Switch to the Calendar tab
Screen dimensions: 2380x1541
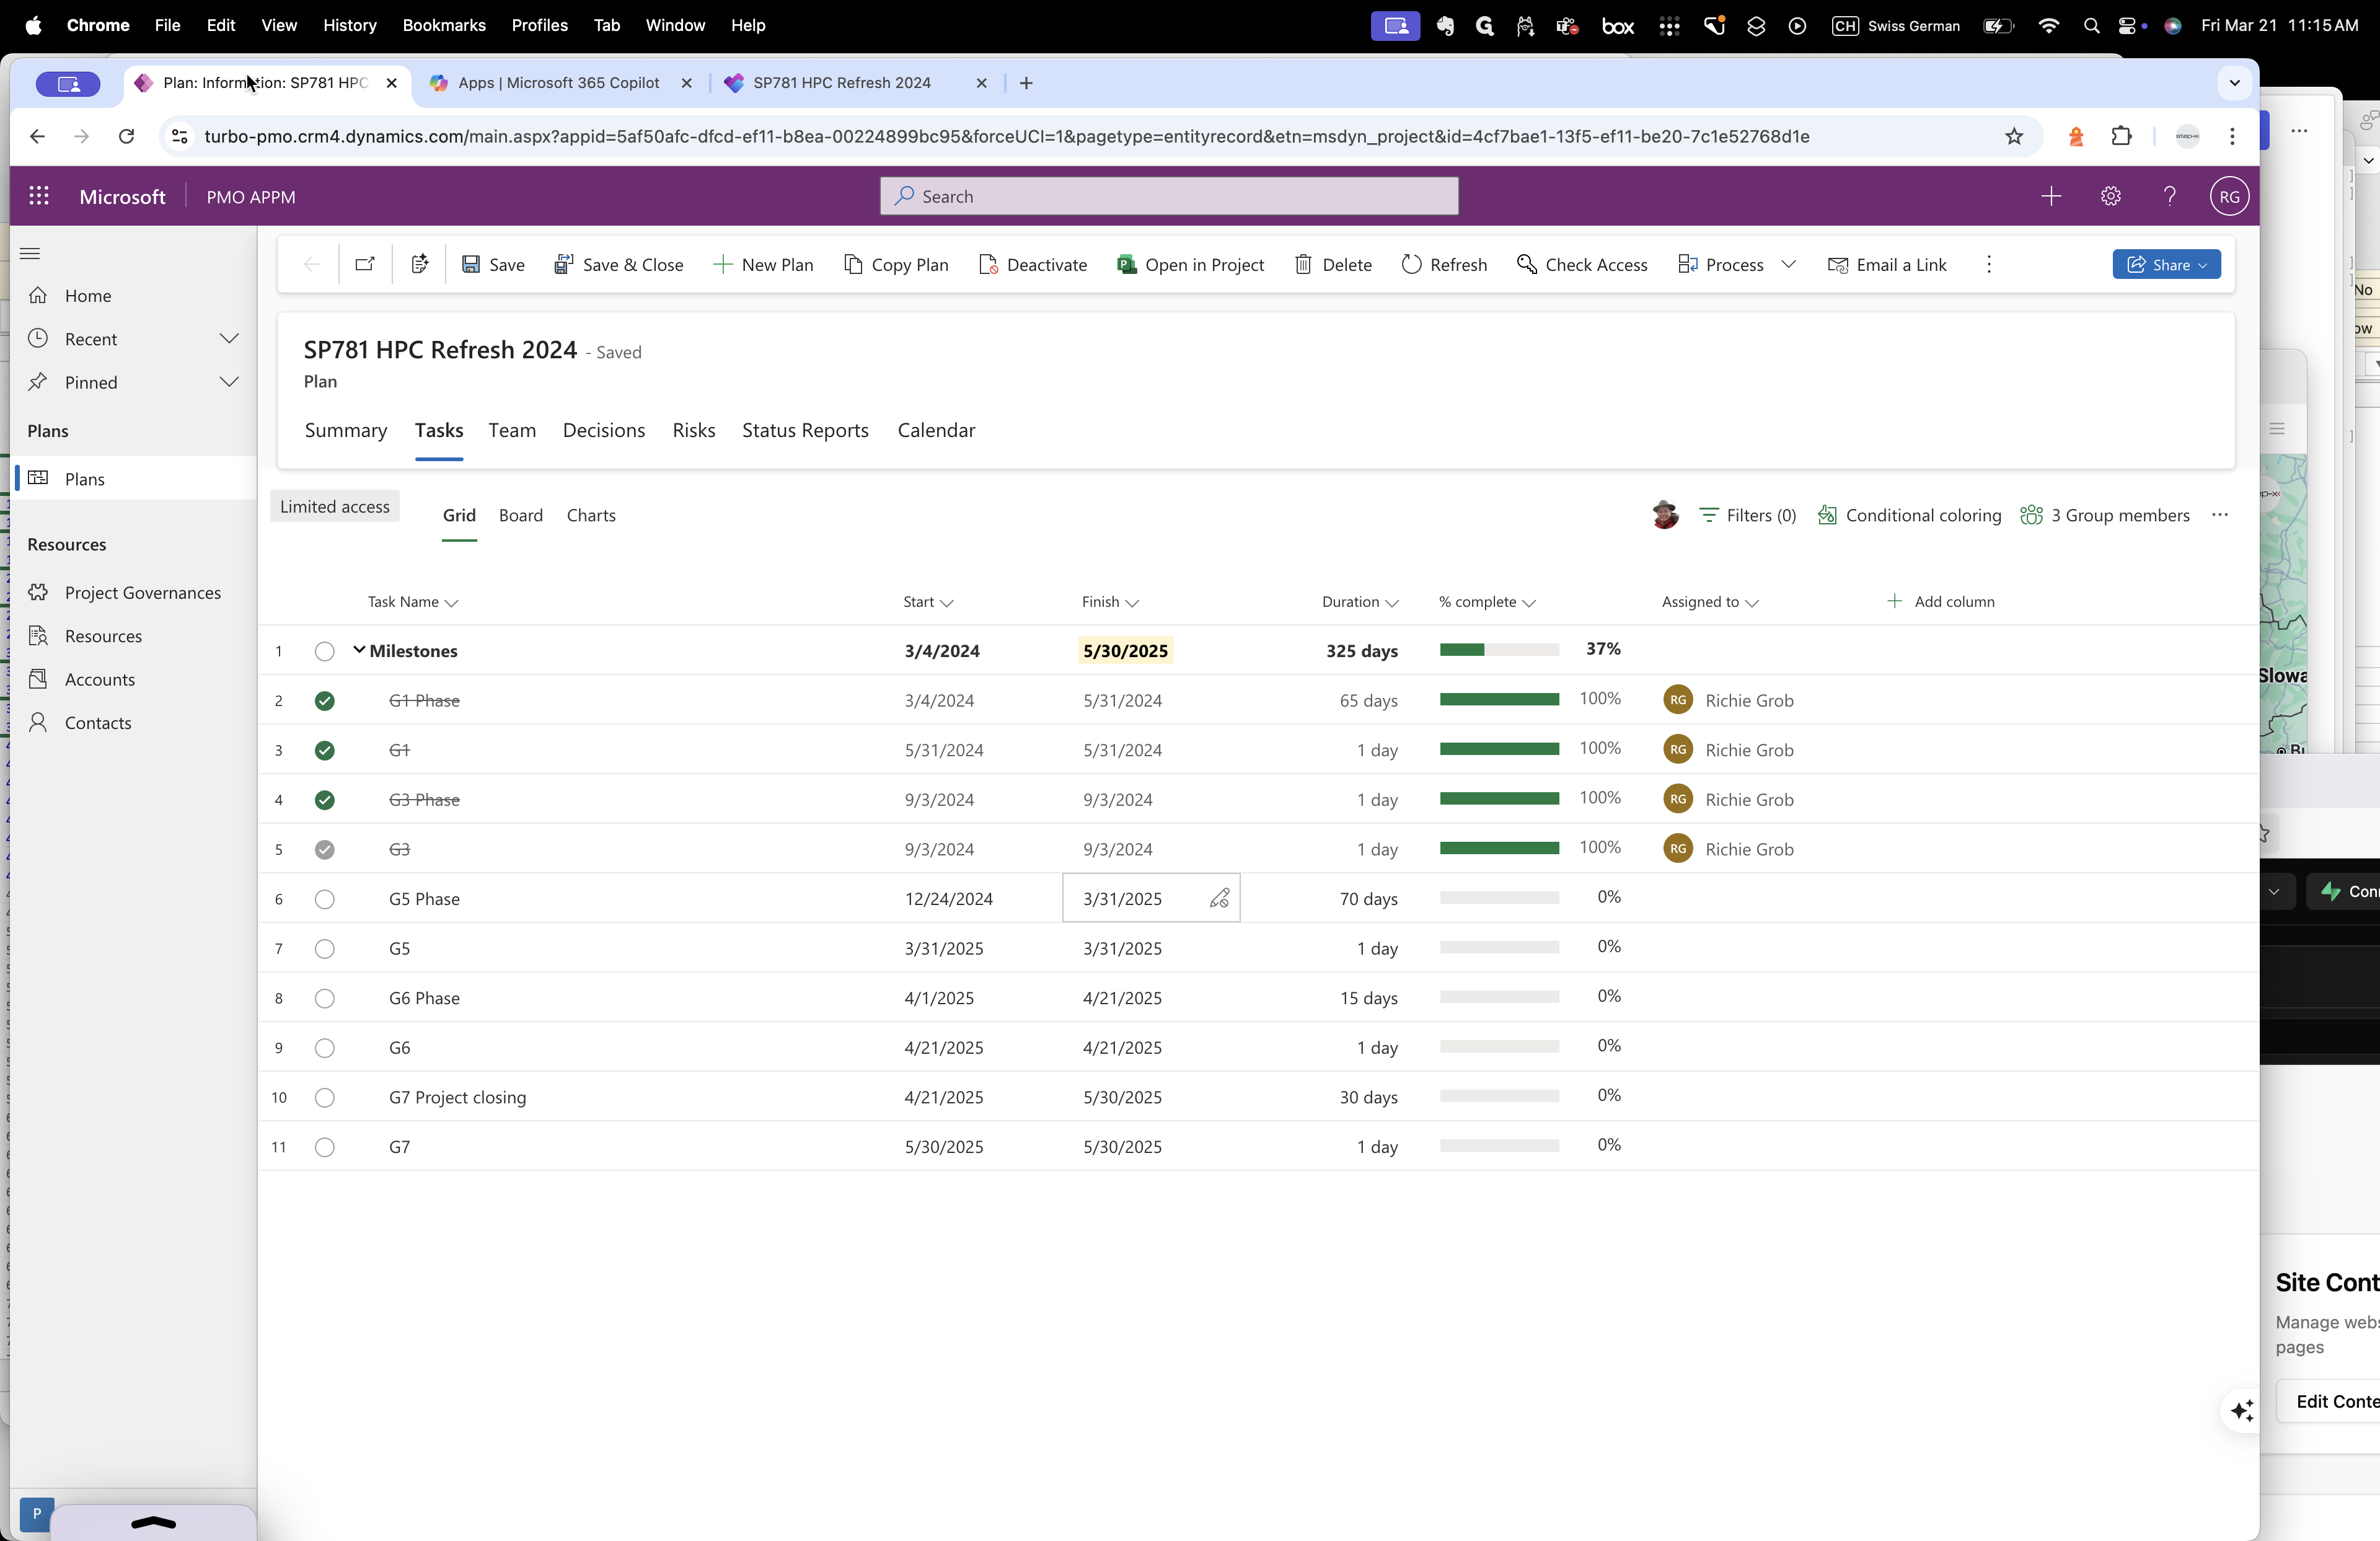point(936,430)
